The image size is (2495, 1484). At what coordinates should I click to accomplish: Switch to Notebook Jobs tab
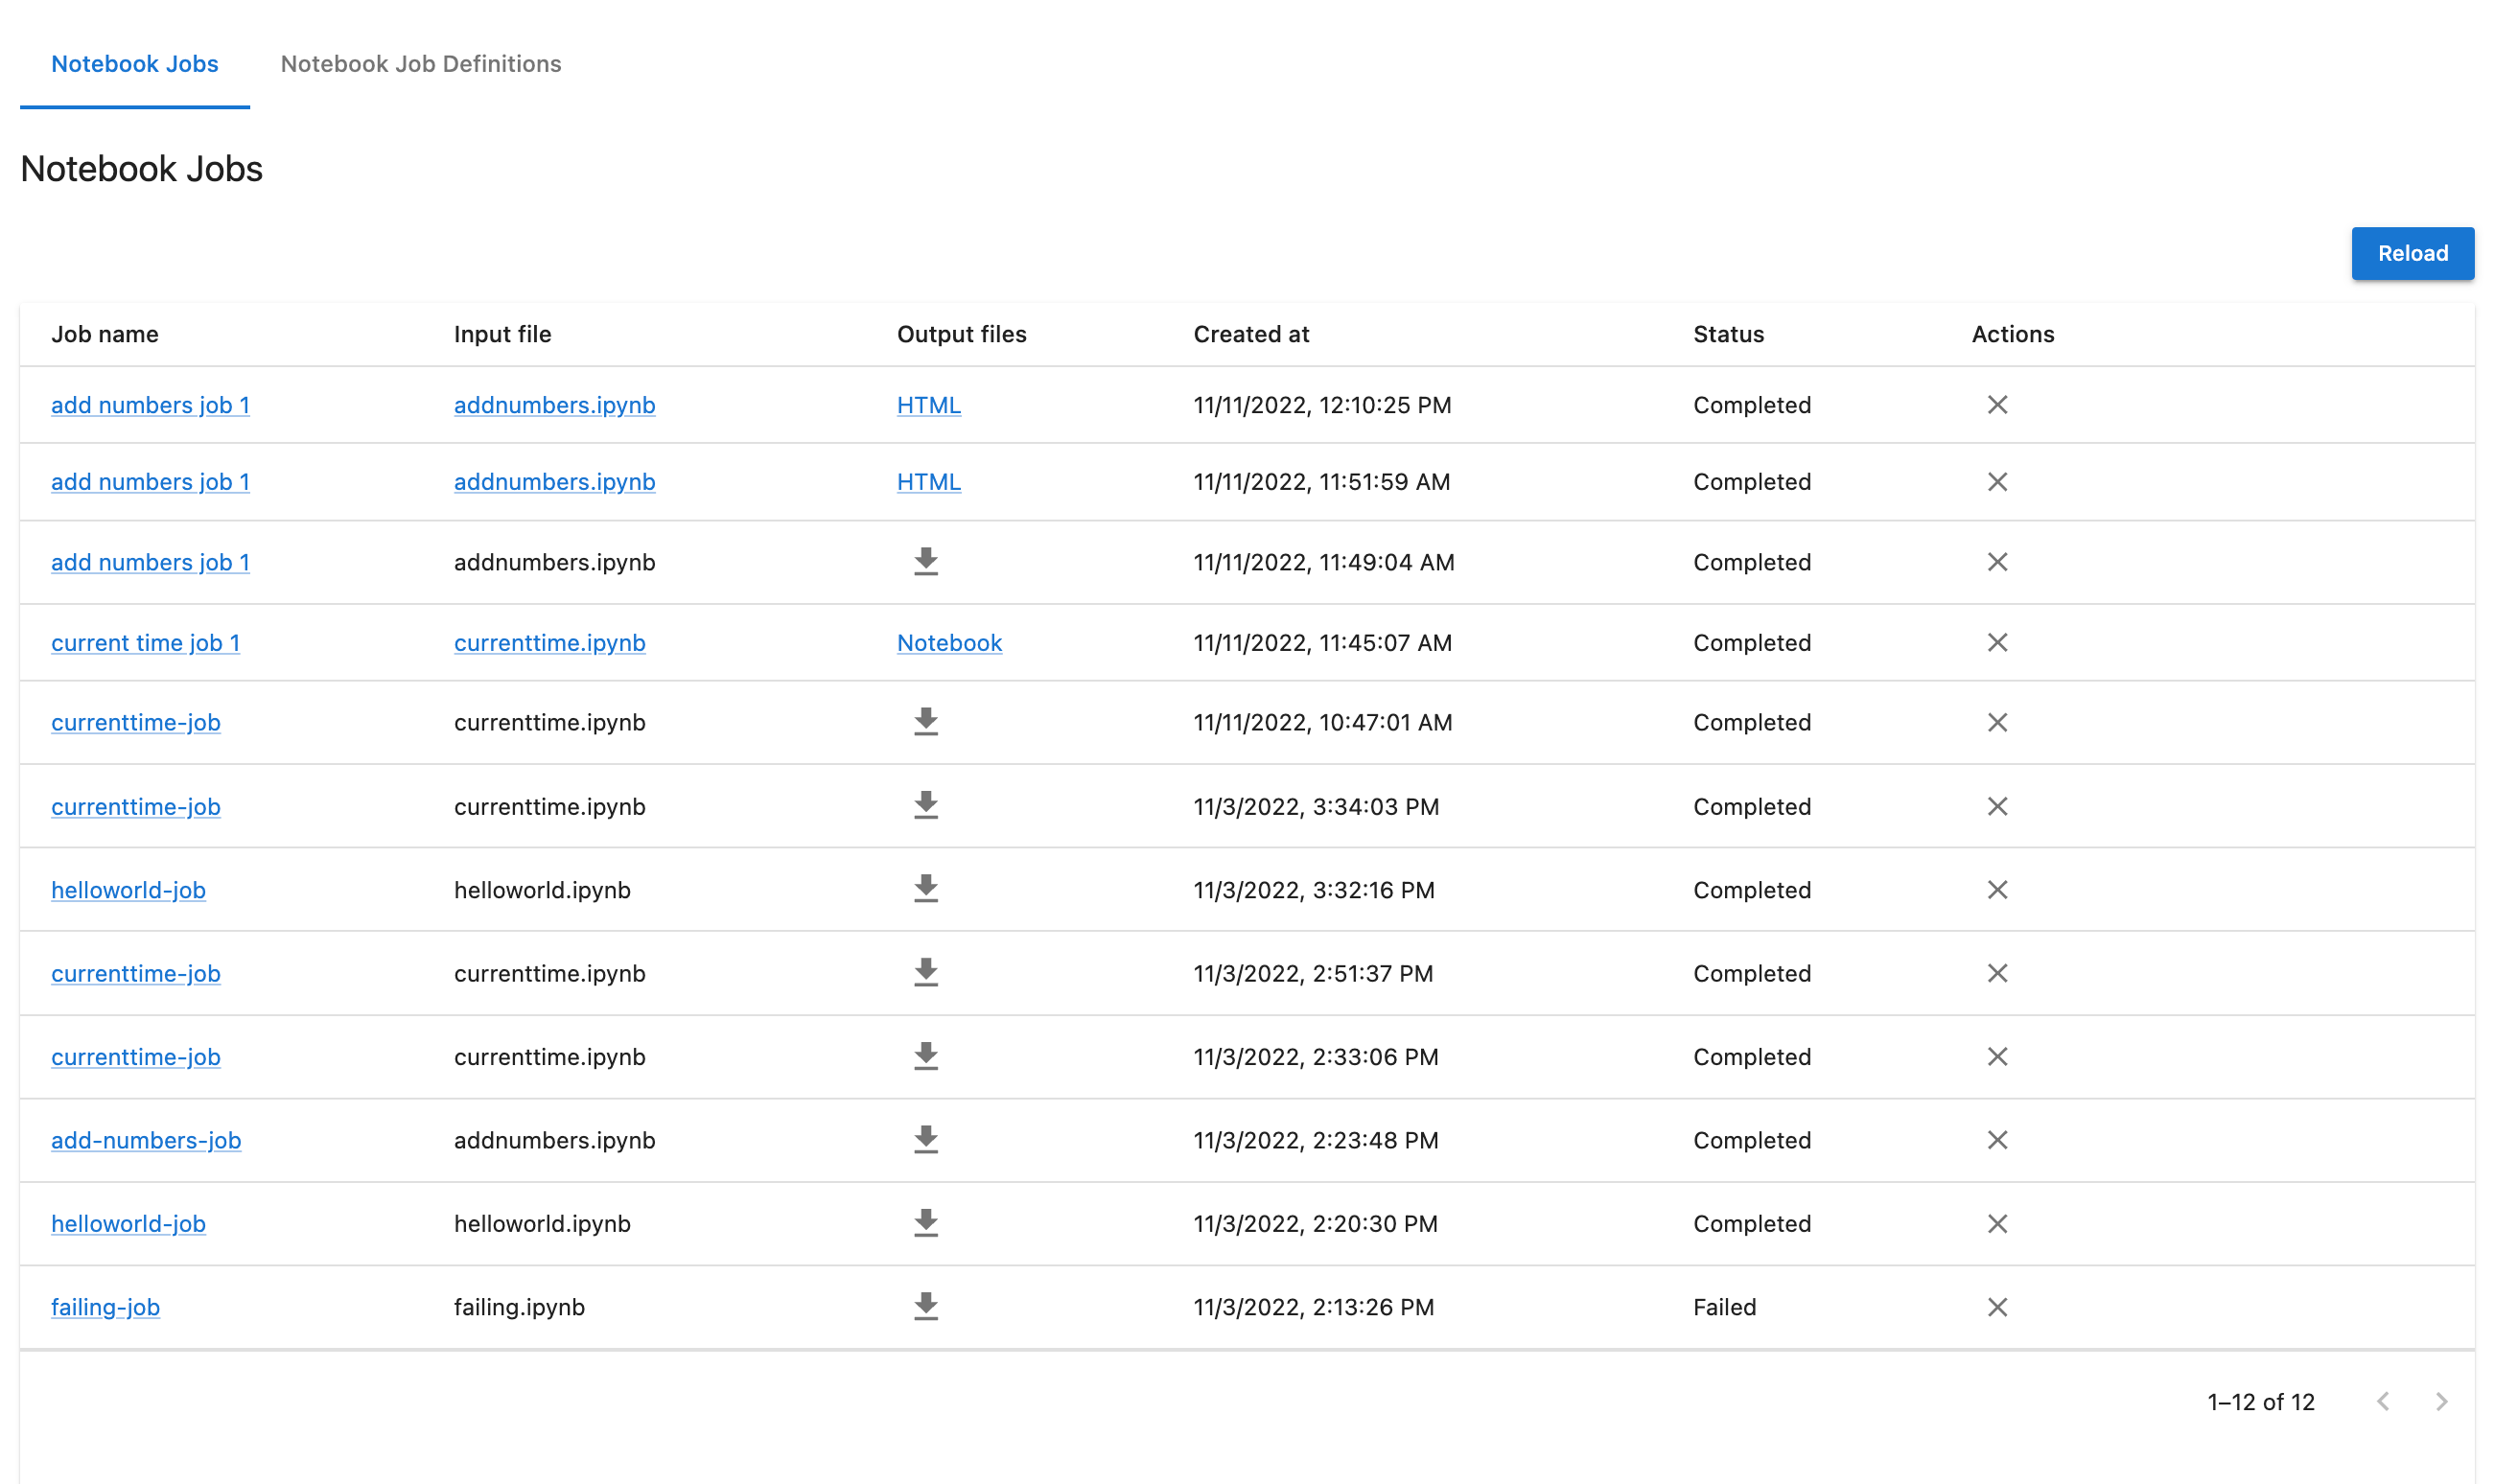(135, 64)
